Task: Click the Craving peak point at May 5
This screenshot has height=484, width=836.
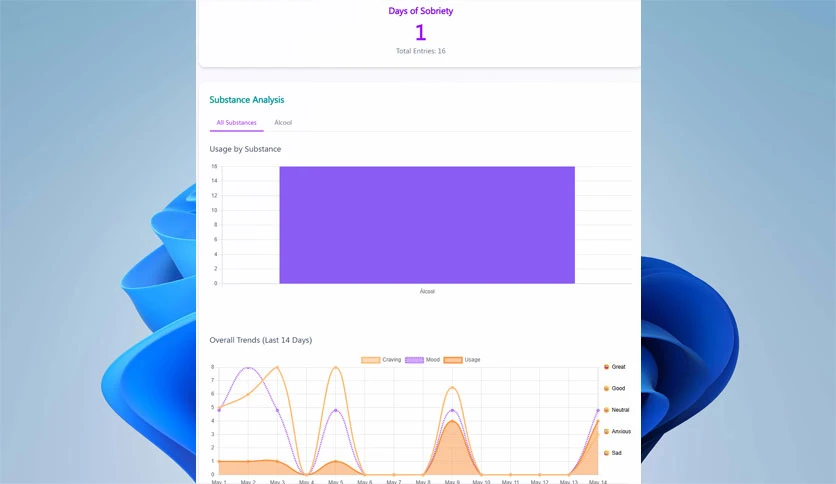Action: coord(335,367)
